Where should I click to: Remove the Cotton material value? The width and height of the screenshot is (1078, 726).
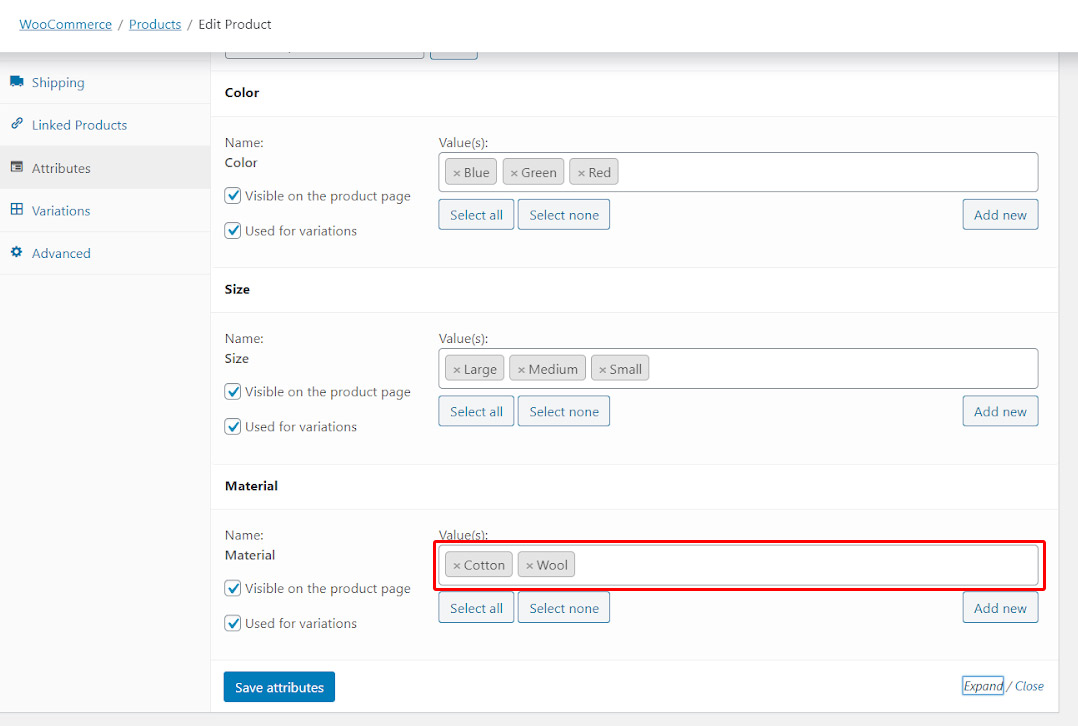[x=456, y=566]
